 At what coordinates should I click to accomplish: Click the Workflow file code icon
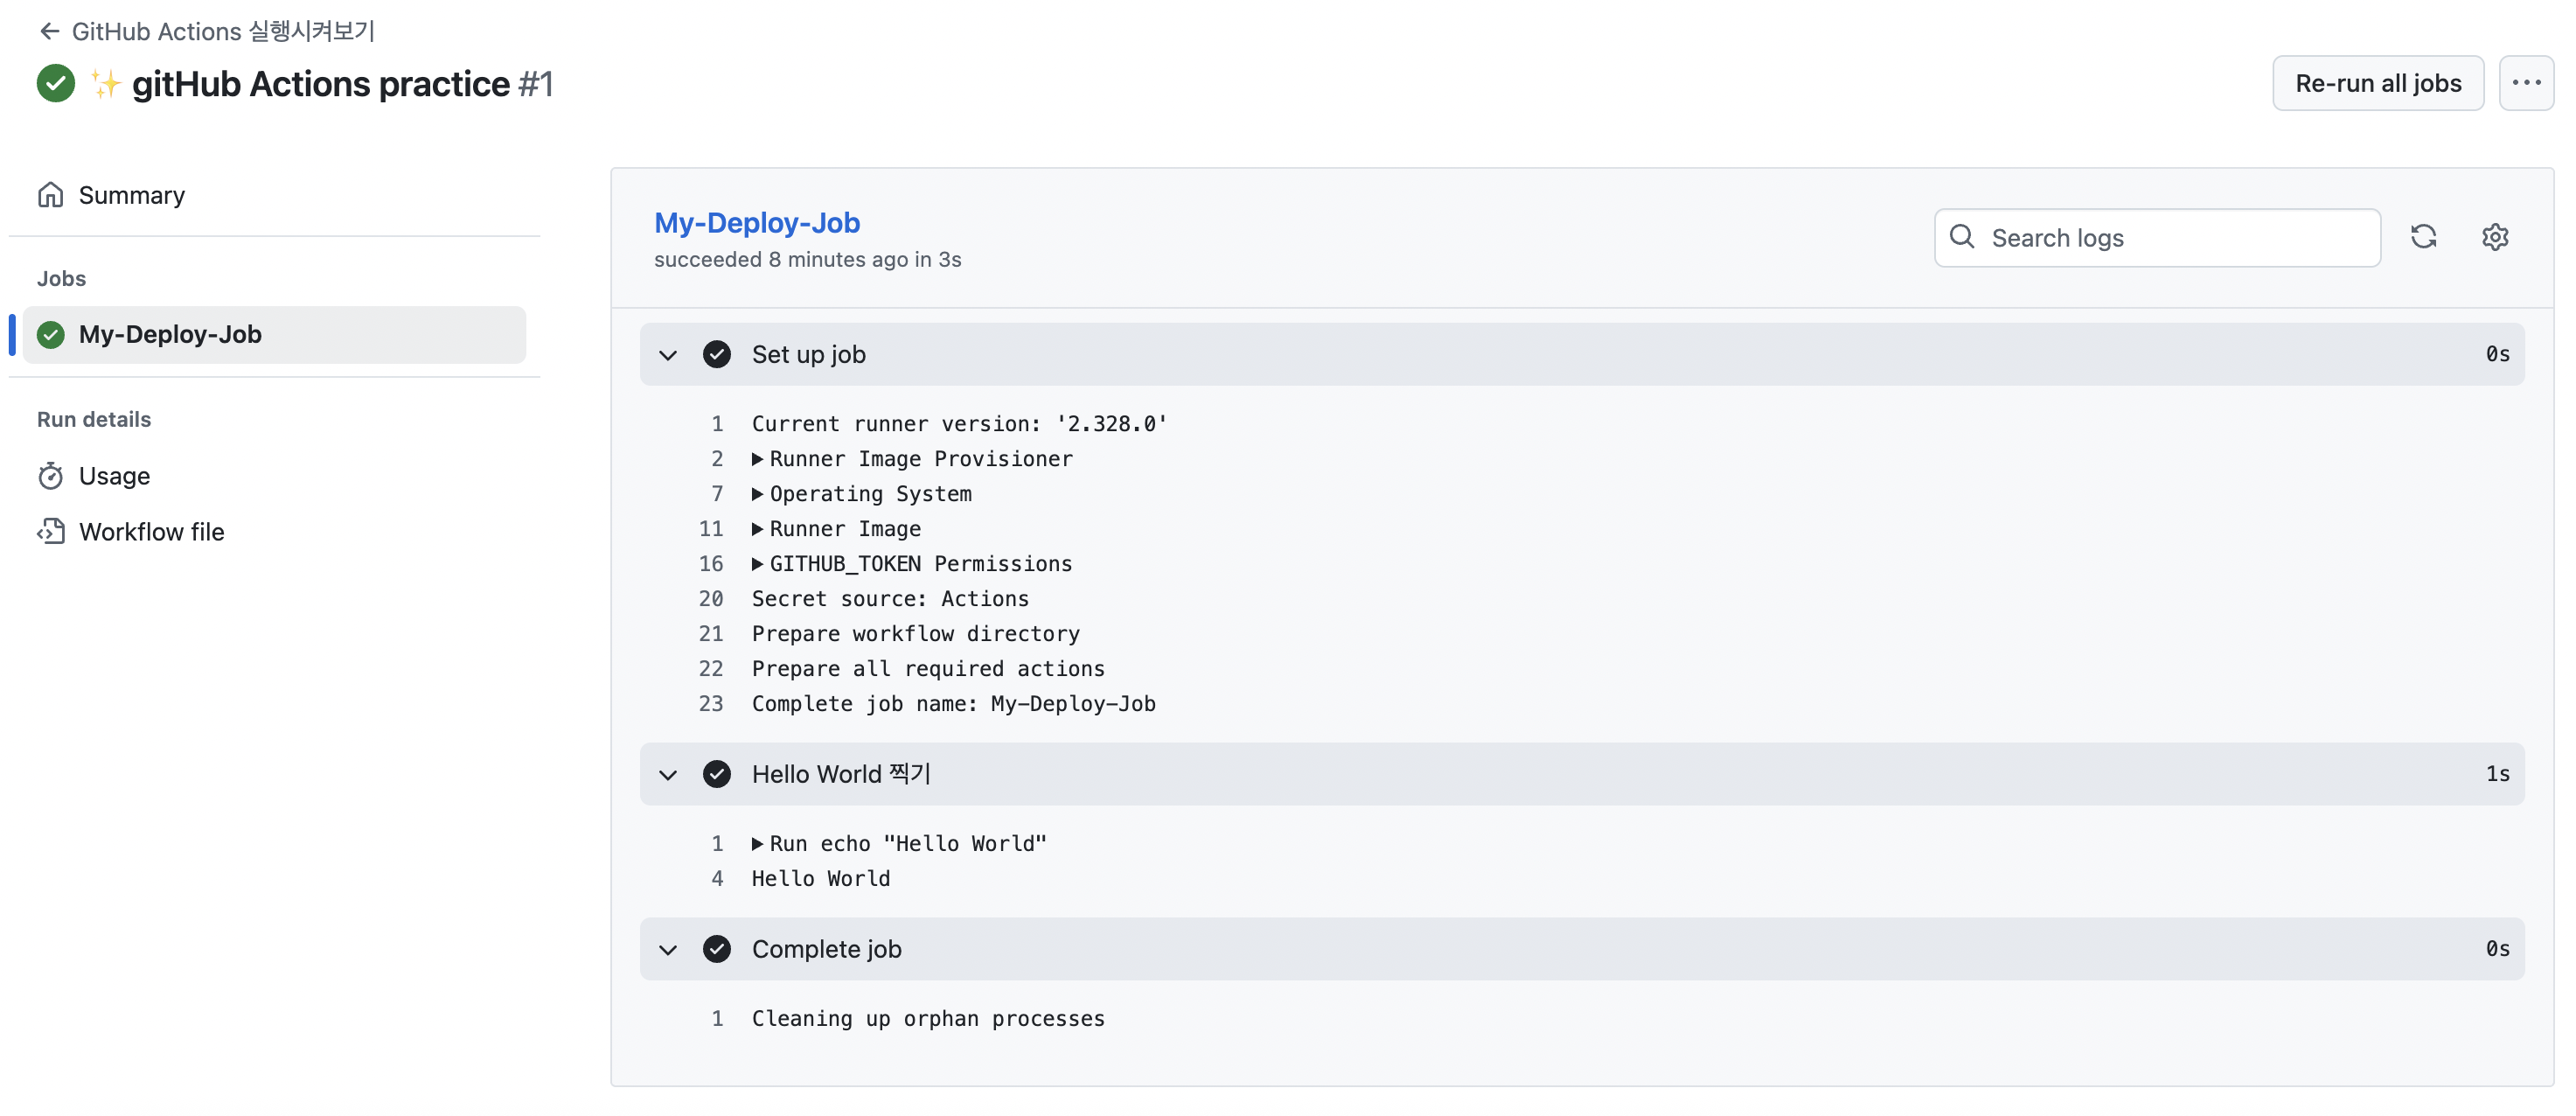(x=50, y=531)
